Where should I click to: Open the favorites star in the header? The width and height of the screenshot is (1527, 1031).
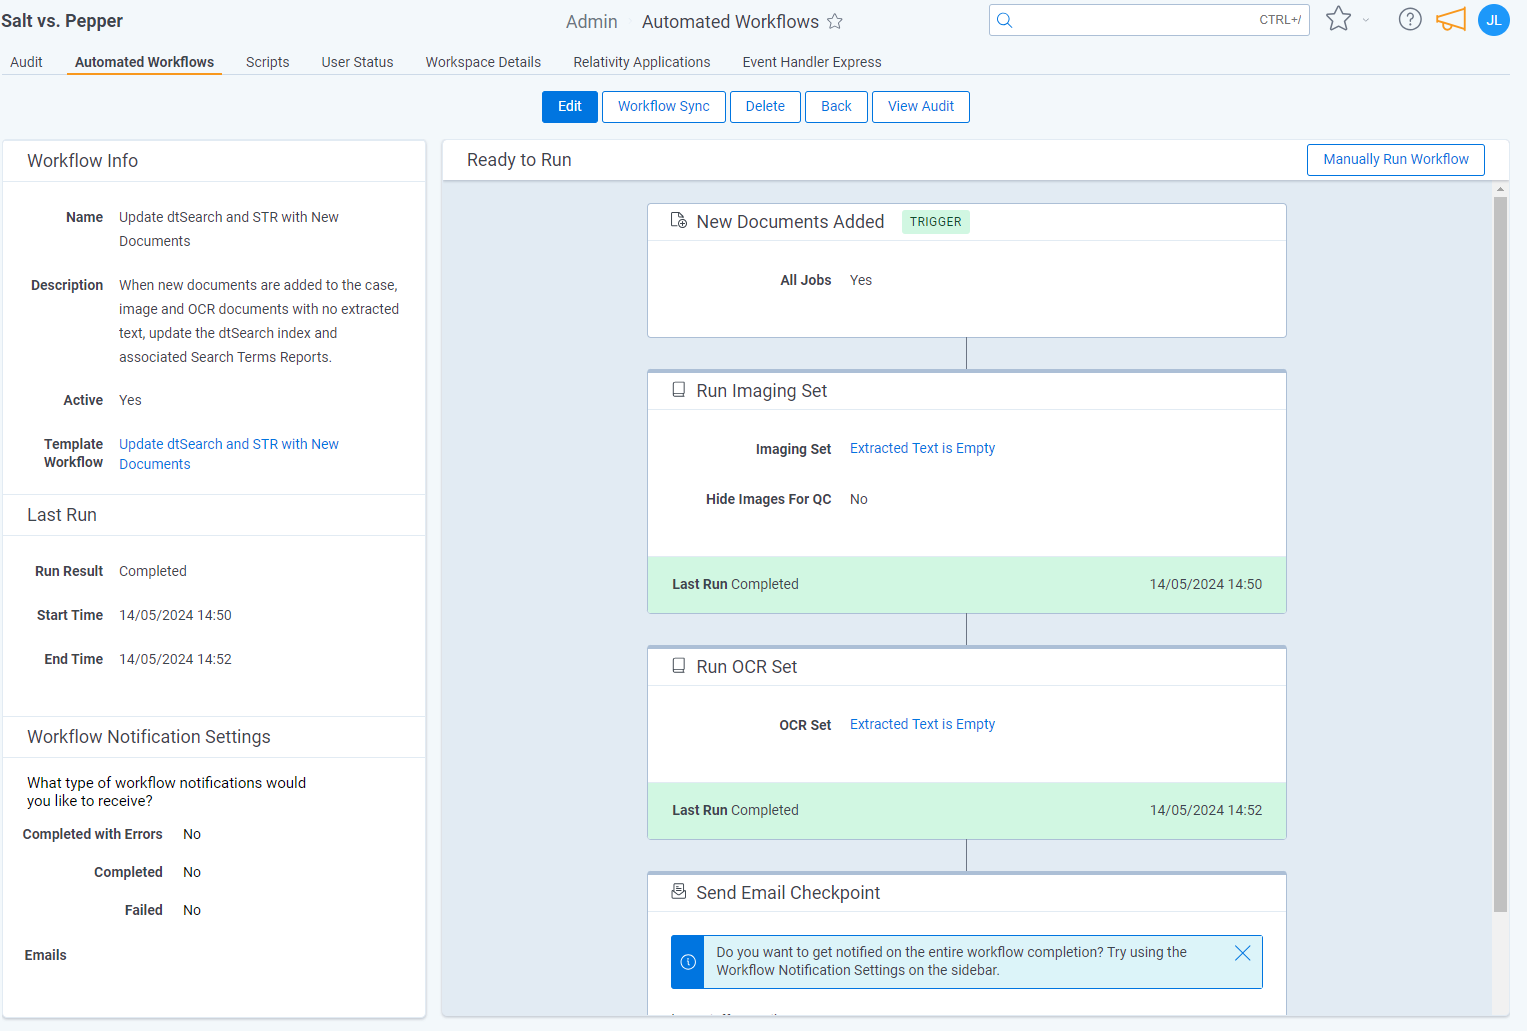click(x=1338, y=19)
